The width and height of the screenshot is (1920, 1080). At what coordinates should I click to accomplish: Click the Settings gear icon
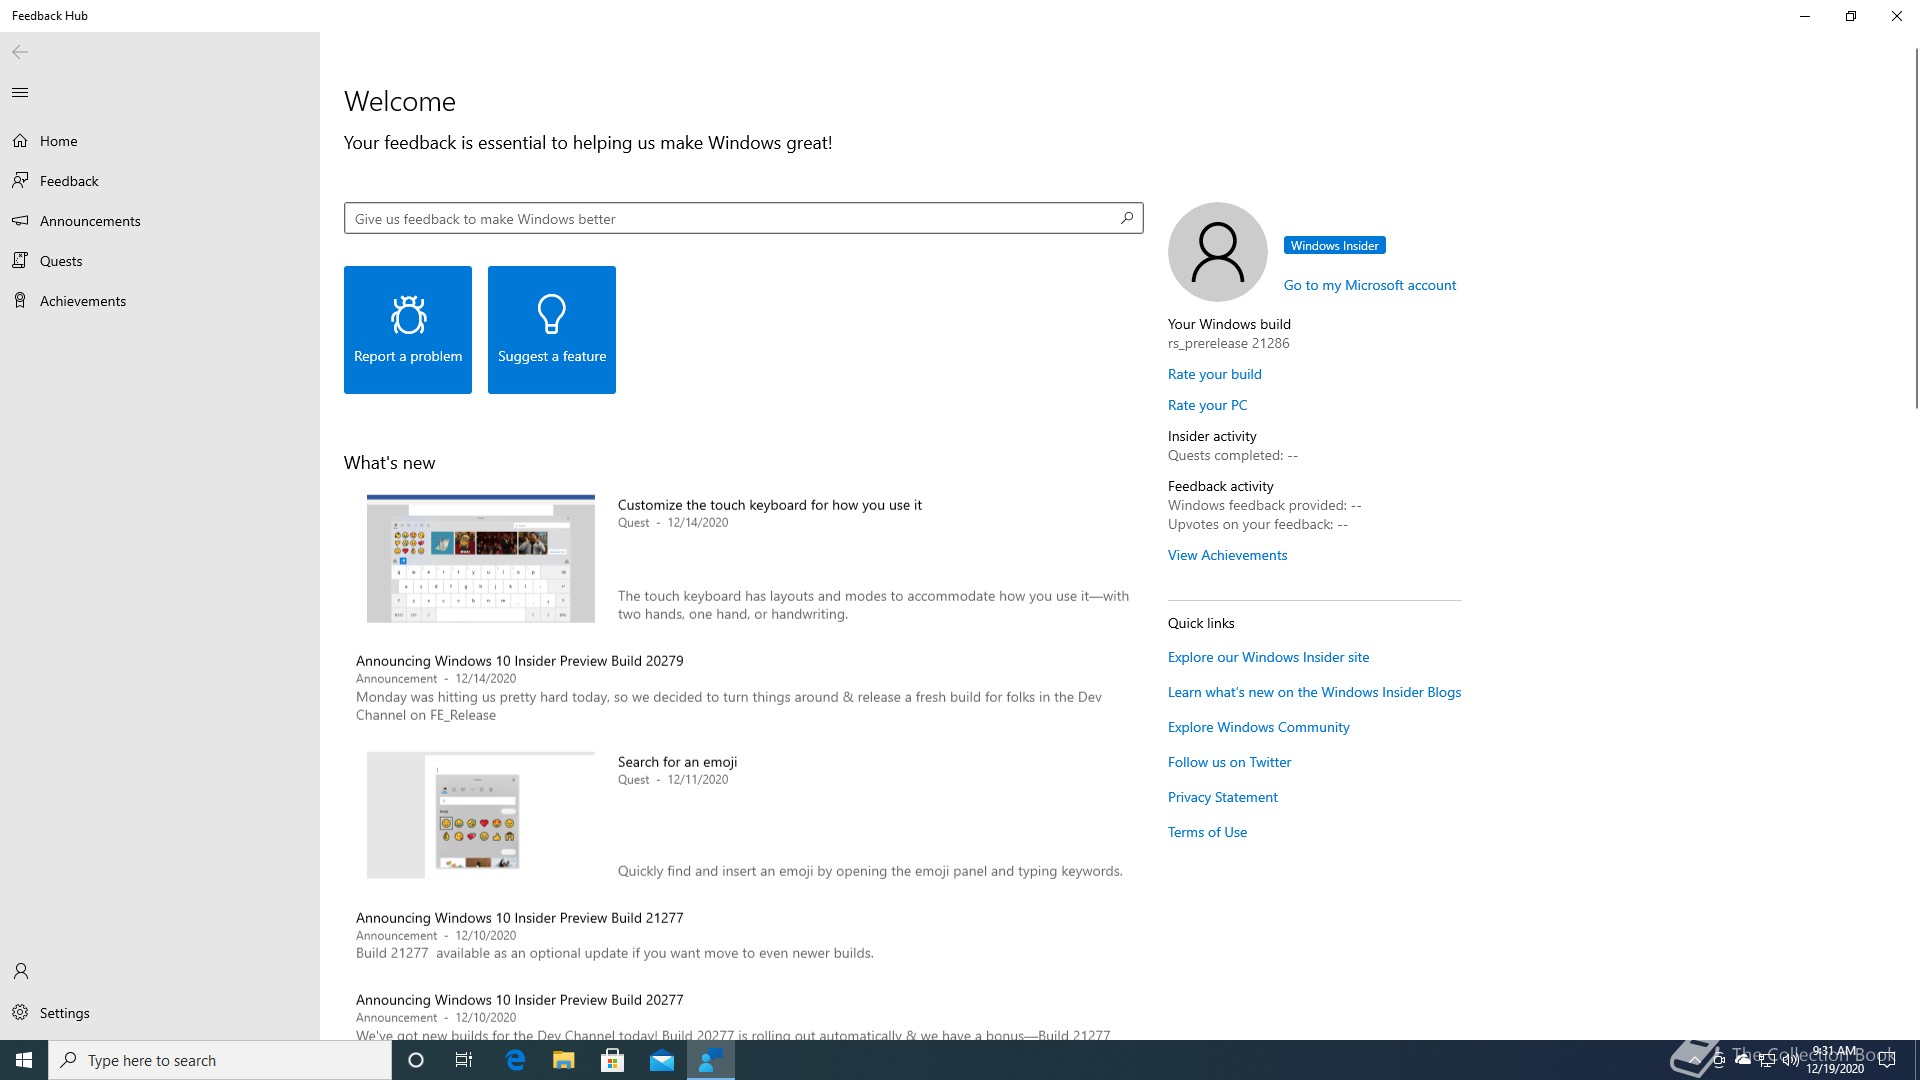click(20, 1012)
